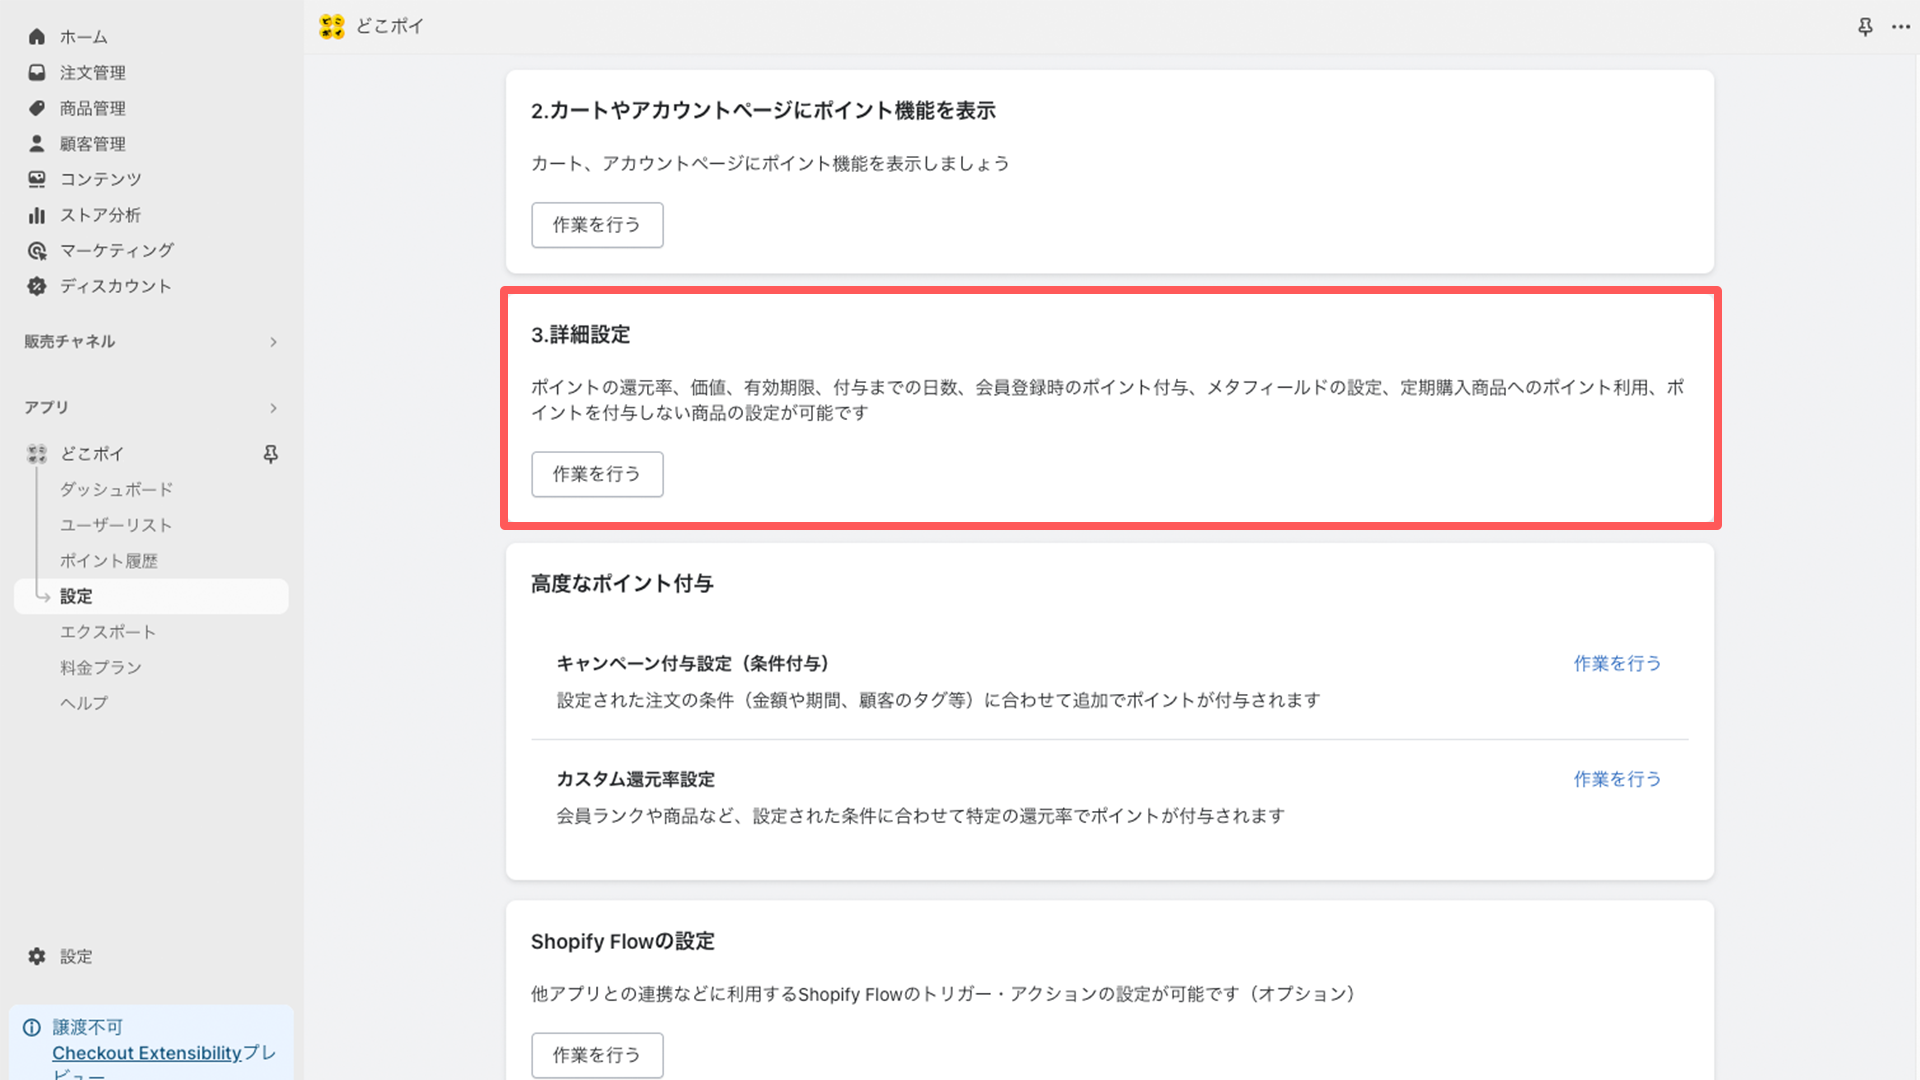The height and width of the screenshot is (1080, 1920).
Task: Click 作業を行う for カスタム還元率設定
Action: point(1617,779)
